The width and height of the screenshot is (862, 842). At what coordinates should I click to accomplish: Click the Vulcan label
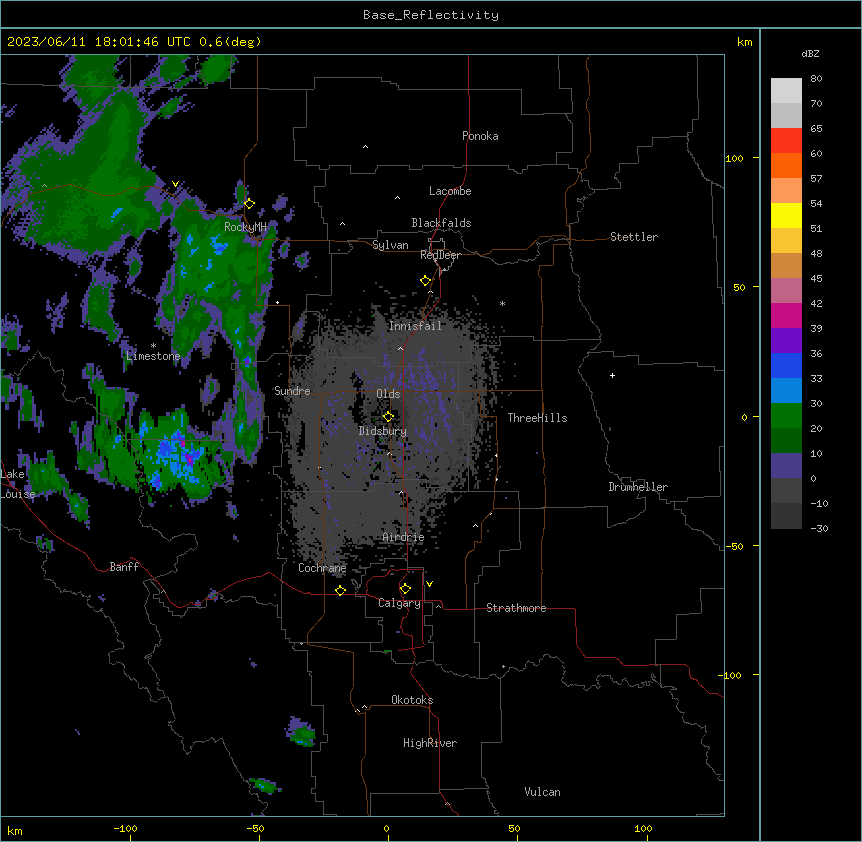[543, 792]
